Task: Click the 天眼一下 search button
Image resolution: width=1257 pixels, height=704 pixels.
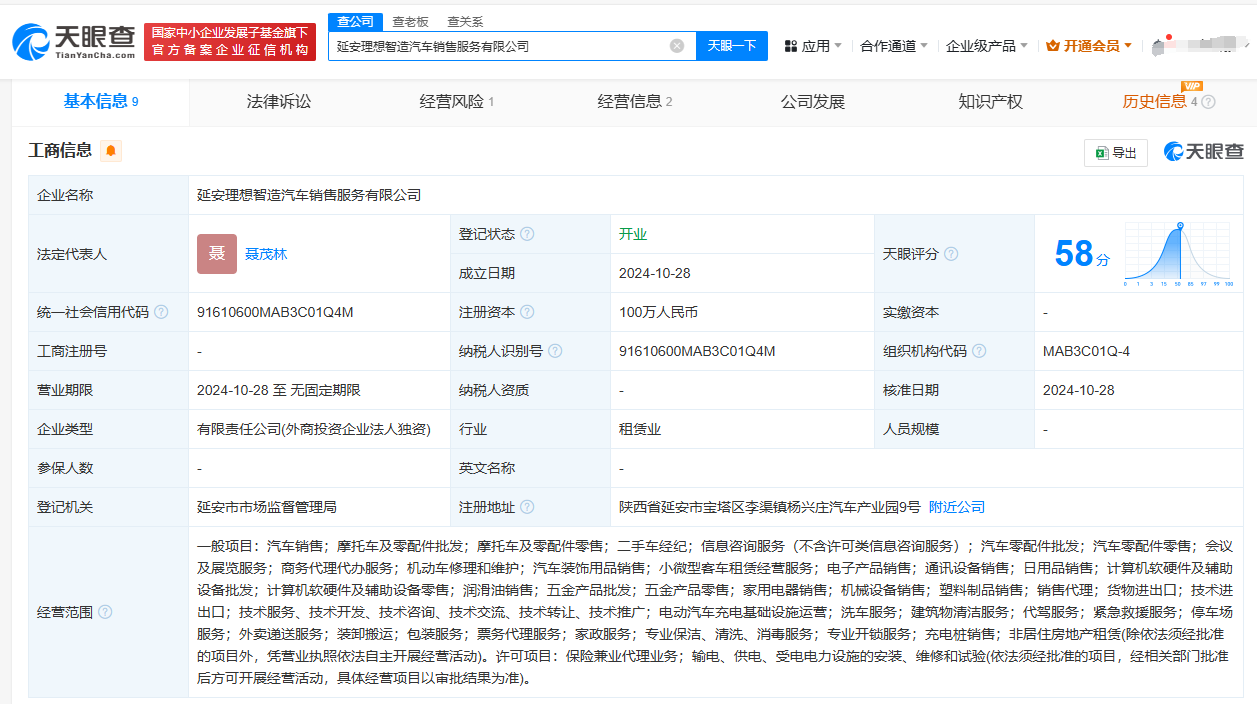Action: (x=732, y=46)
